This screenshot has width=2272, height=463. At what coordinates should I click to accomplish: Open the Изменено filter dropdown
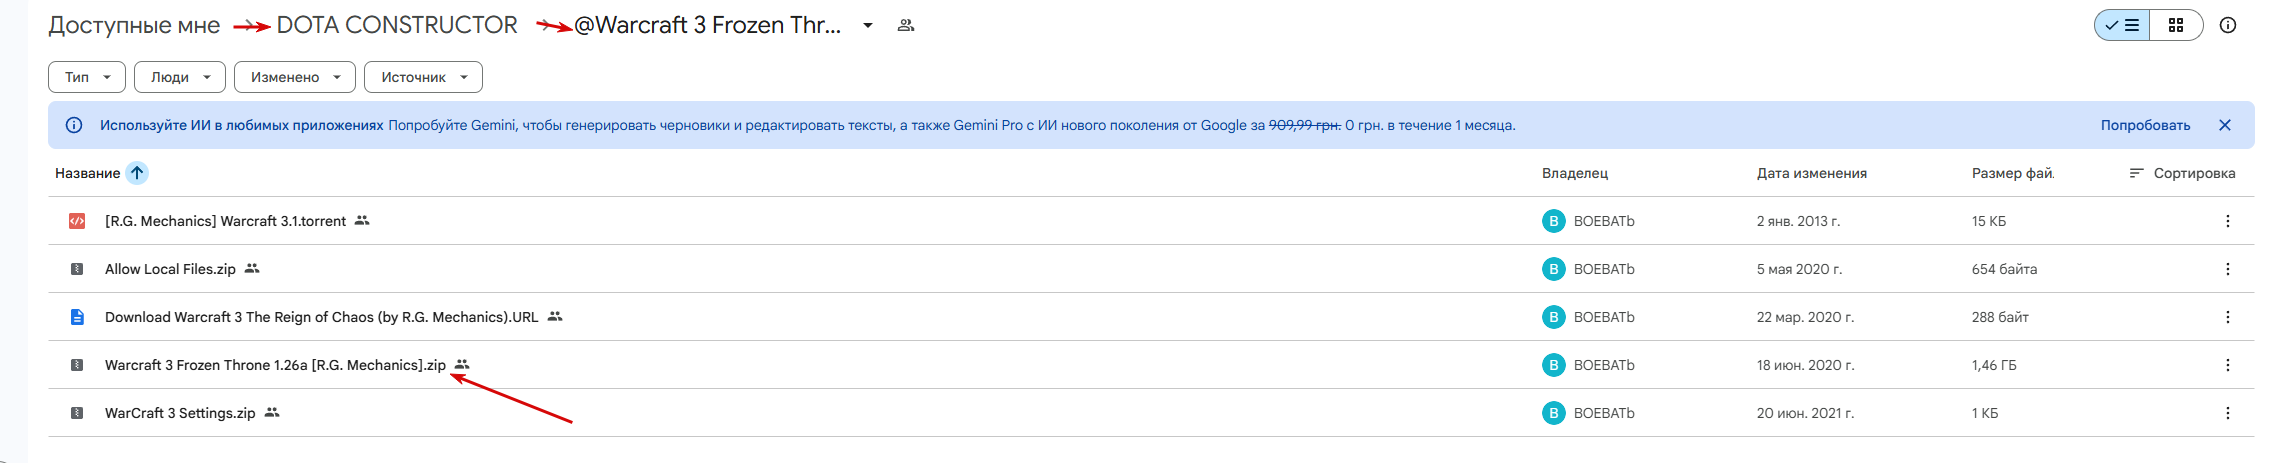(295, 77)
